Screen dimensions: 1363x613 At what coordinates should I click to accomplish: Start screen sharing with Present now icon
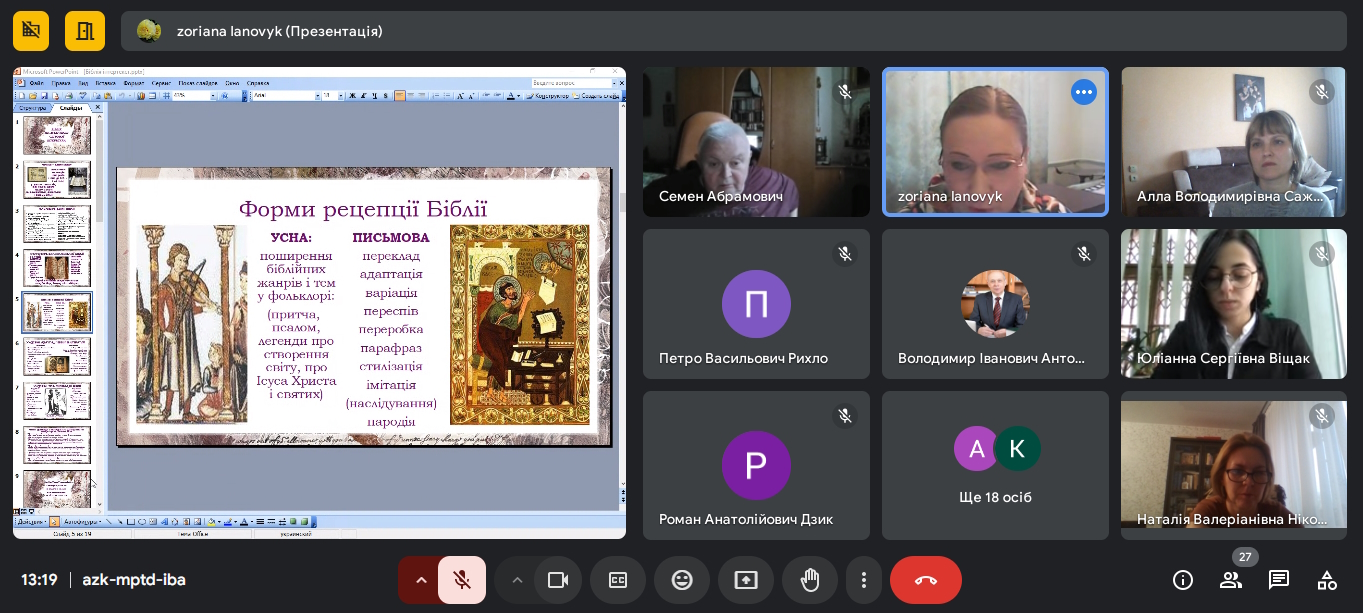tap(746, 580)
